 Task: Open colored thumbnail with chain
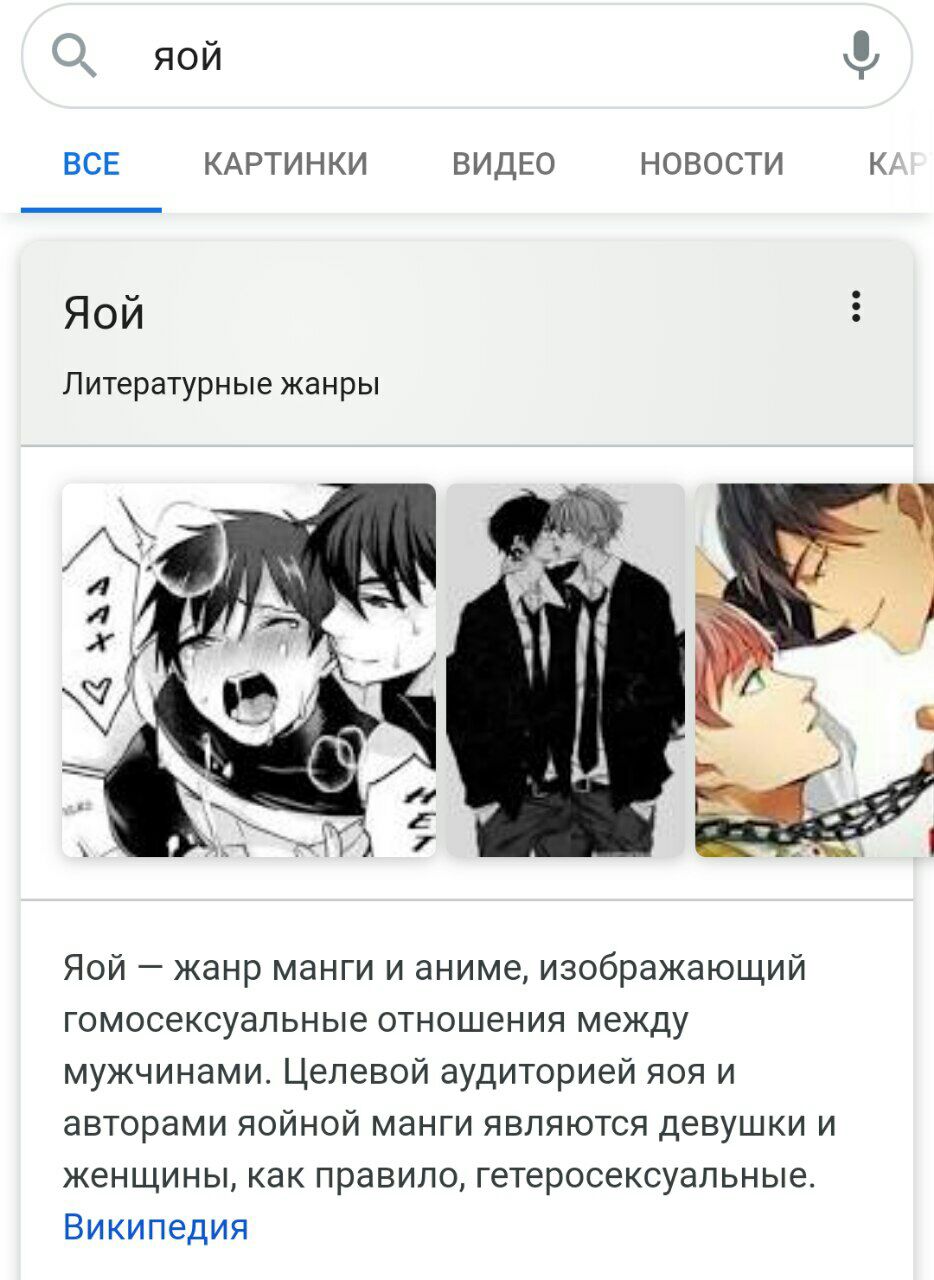tap(815, 670)
